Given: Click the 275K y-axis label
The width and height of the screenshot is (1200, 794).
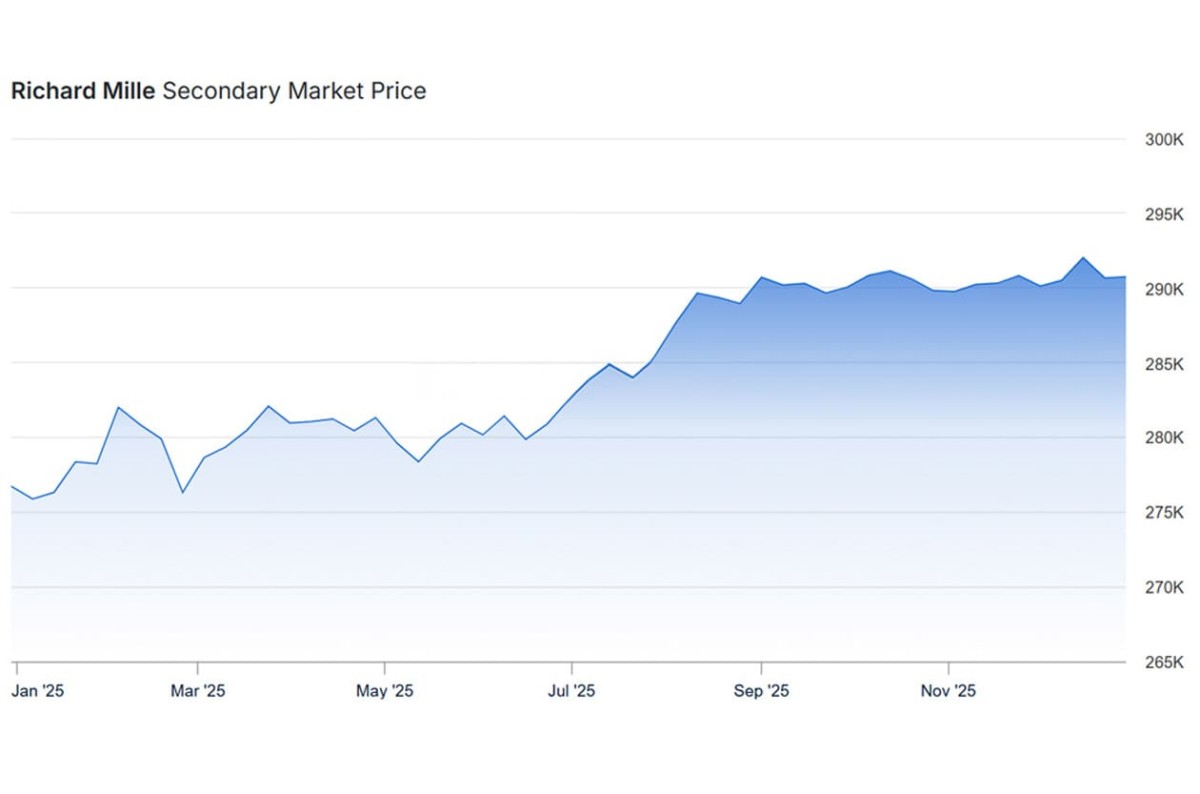Looking at the screenshot, I should [x=1164, y=513].
